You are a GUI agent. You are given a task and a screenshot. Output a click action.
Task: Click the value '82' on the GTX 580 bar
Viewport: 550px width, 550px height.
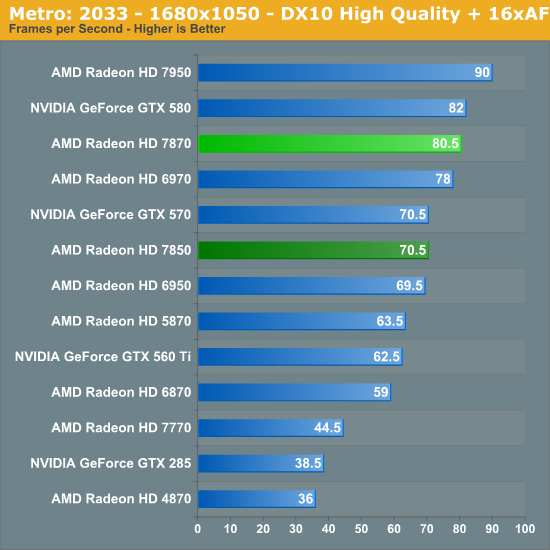456,108
